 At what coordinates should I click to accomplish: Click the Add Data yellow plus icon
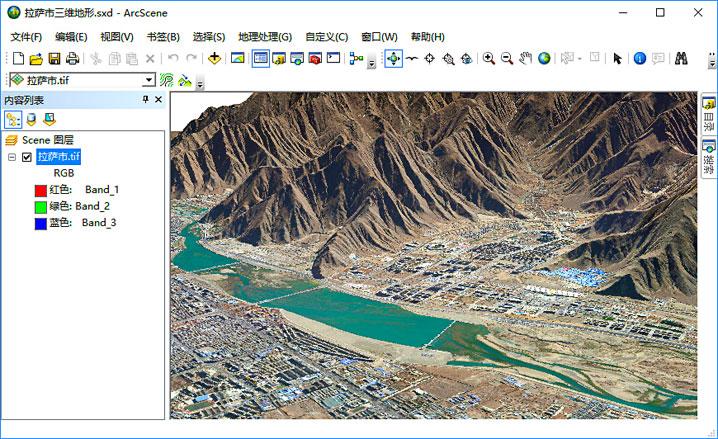(214, 59)
